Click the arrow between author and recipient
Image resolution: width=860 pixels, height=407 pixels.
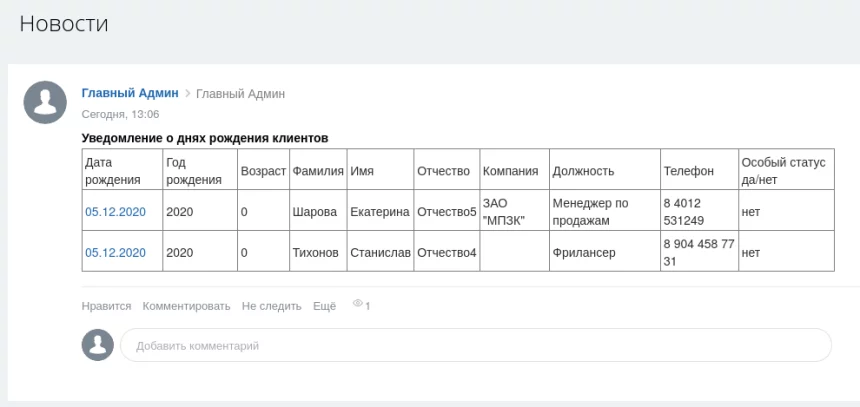[x=187, y=94]
